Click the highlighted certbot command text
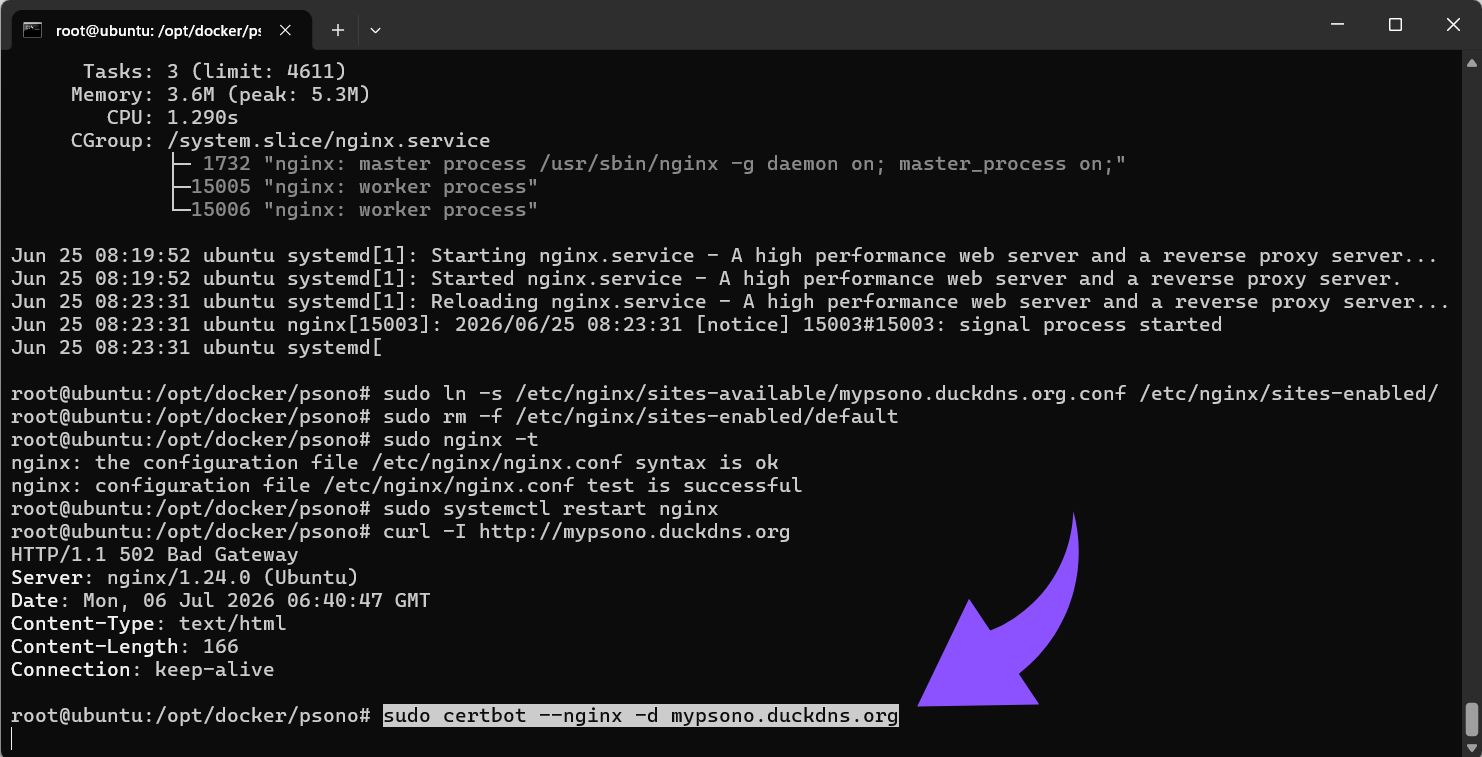This screenshot has width=1482, height=757. pos(641,716)
